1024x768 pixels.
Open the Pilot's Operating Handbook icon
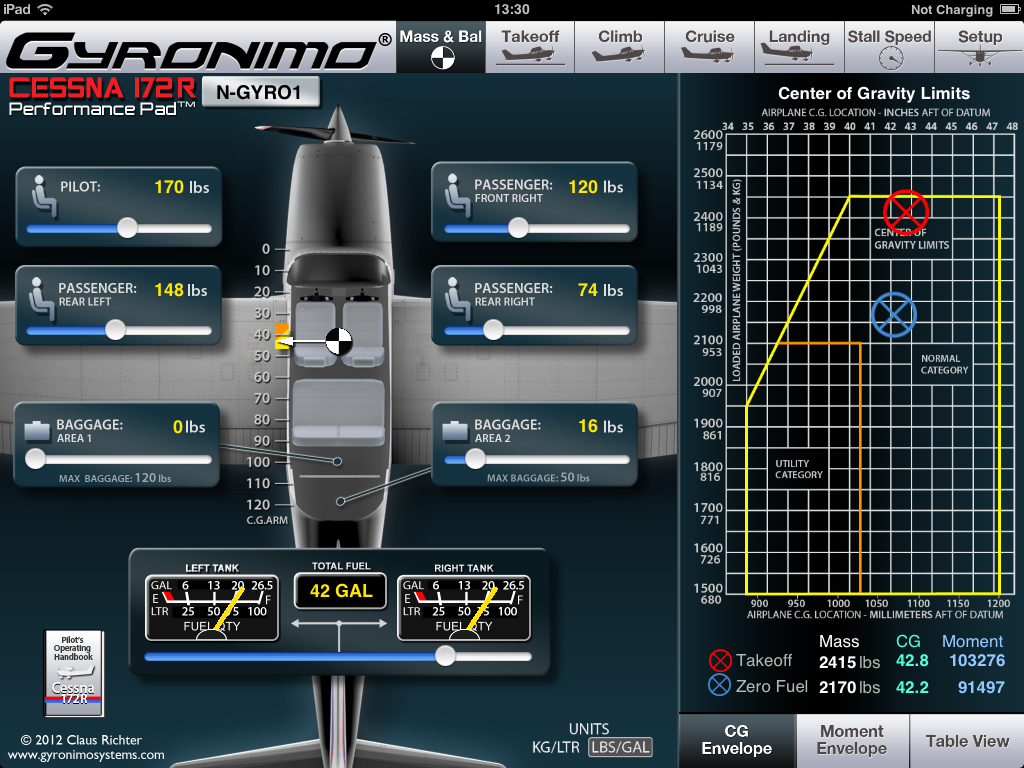73,673
